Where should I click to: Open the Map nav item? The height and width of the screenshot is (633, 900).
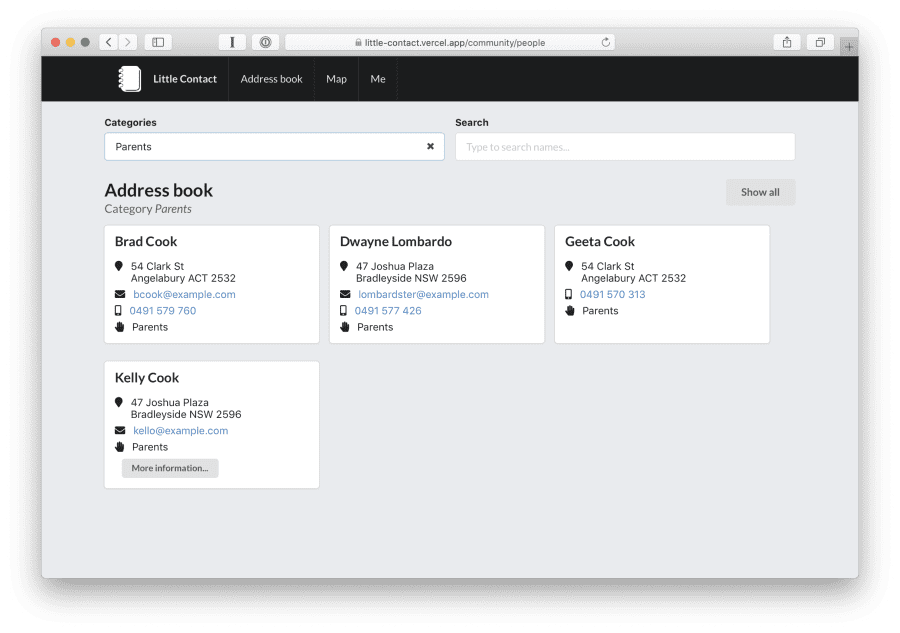[x=336, y=79]
